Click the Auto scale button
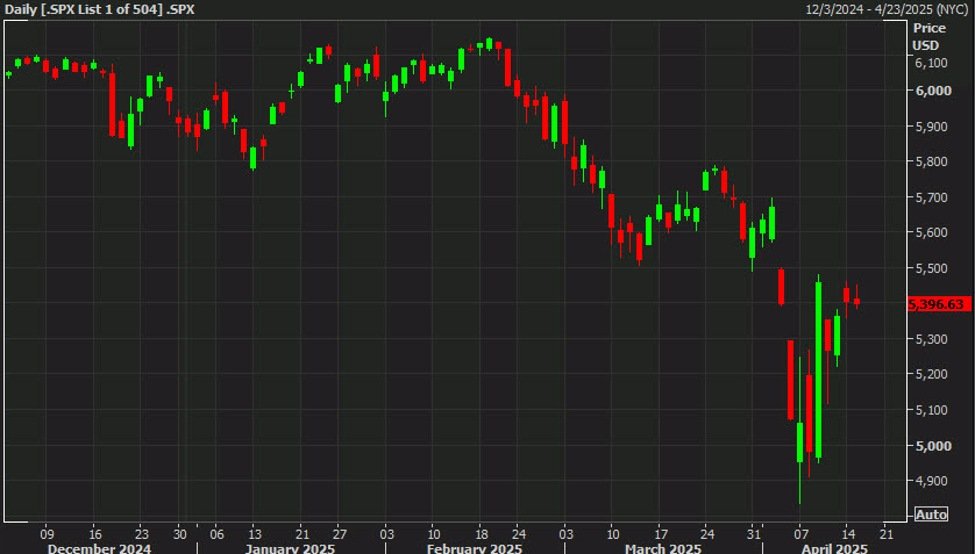 (931, 514)
